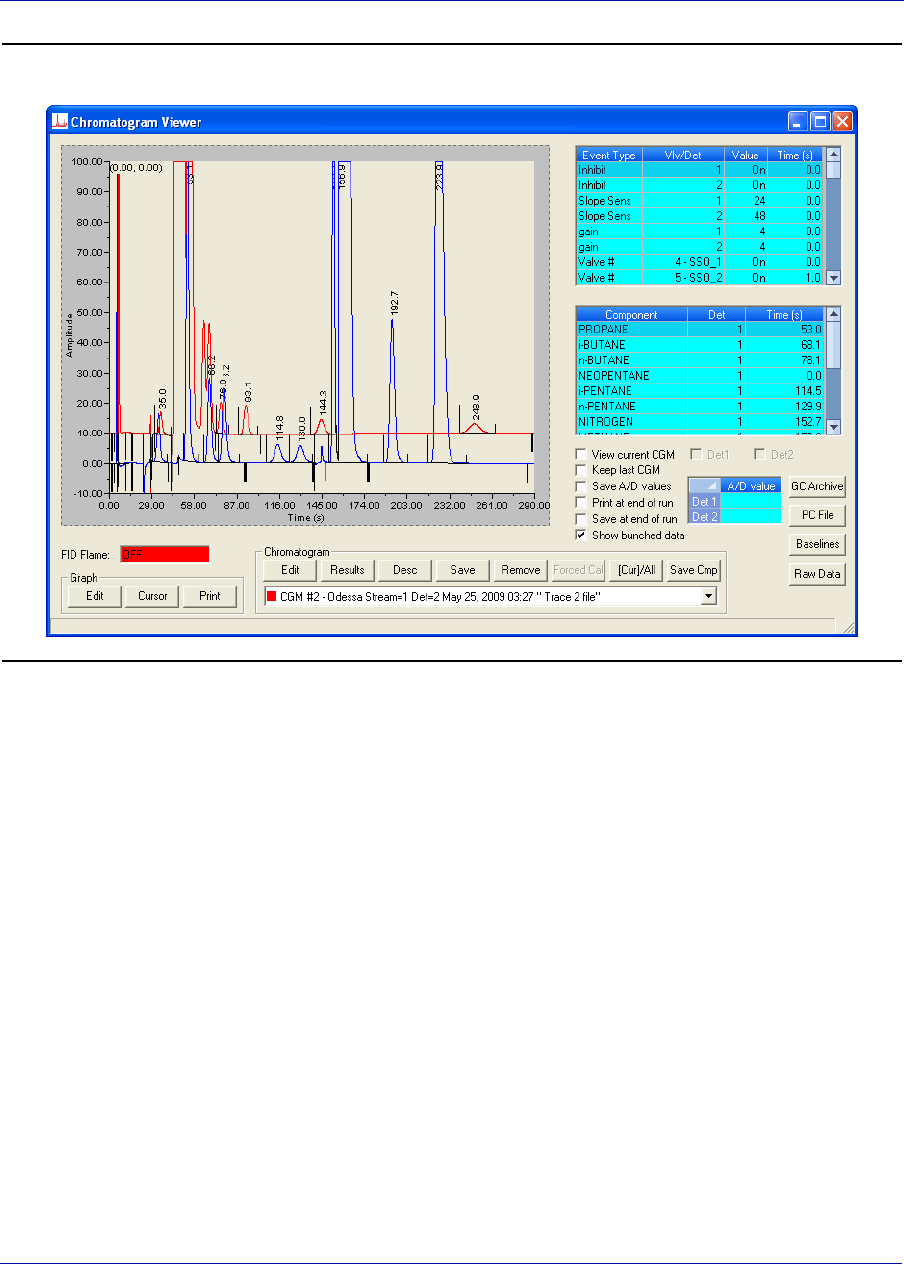Click the Det 1 A/D value cell
The width and height of the screenshot is (904, 1264).
pyautogui.click(x=751, y=501)
